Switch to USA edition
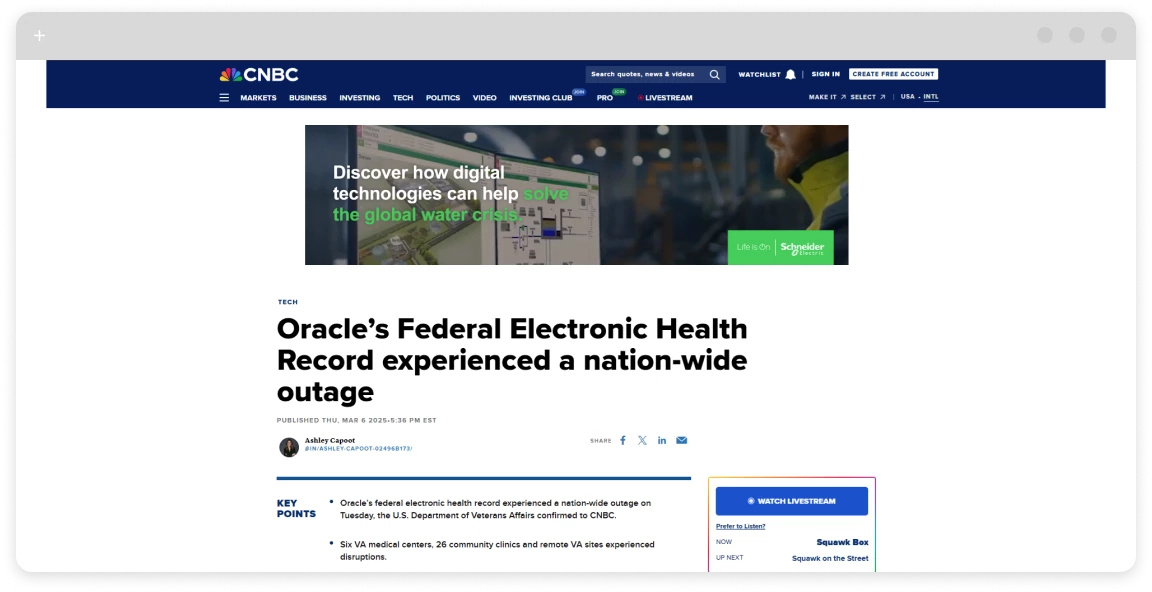The width and height of the screenshot is (1152, 592). [x=908, y=96]
